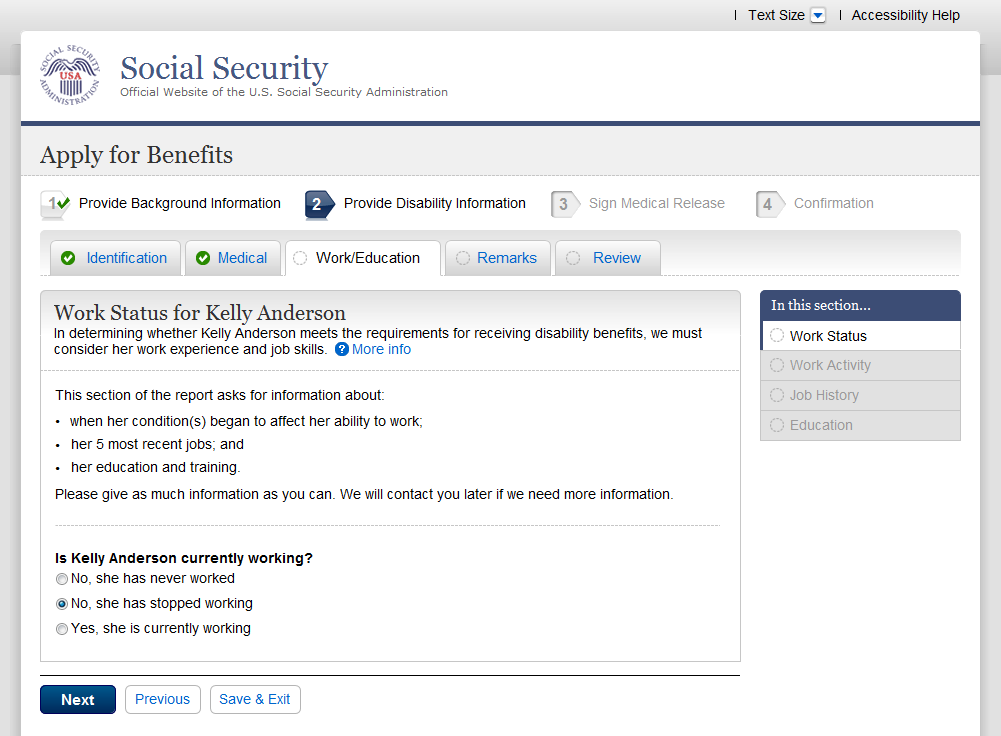Viewport: 1001px width, 736px height.
Task: Select "No, she has stopped working" option
Action: (x=62, y=604)
